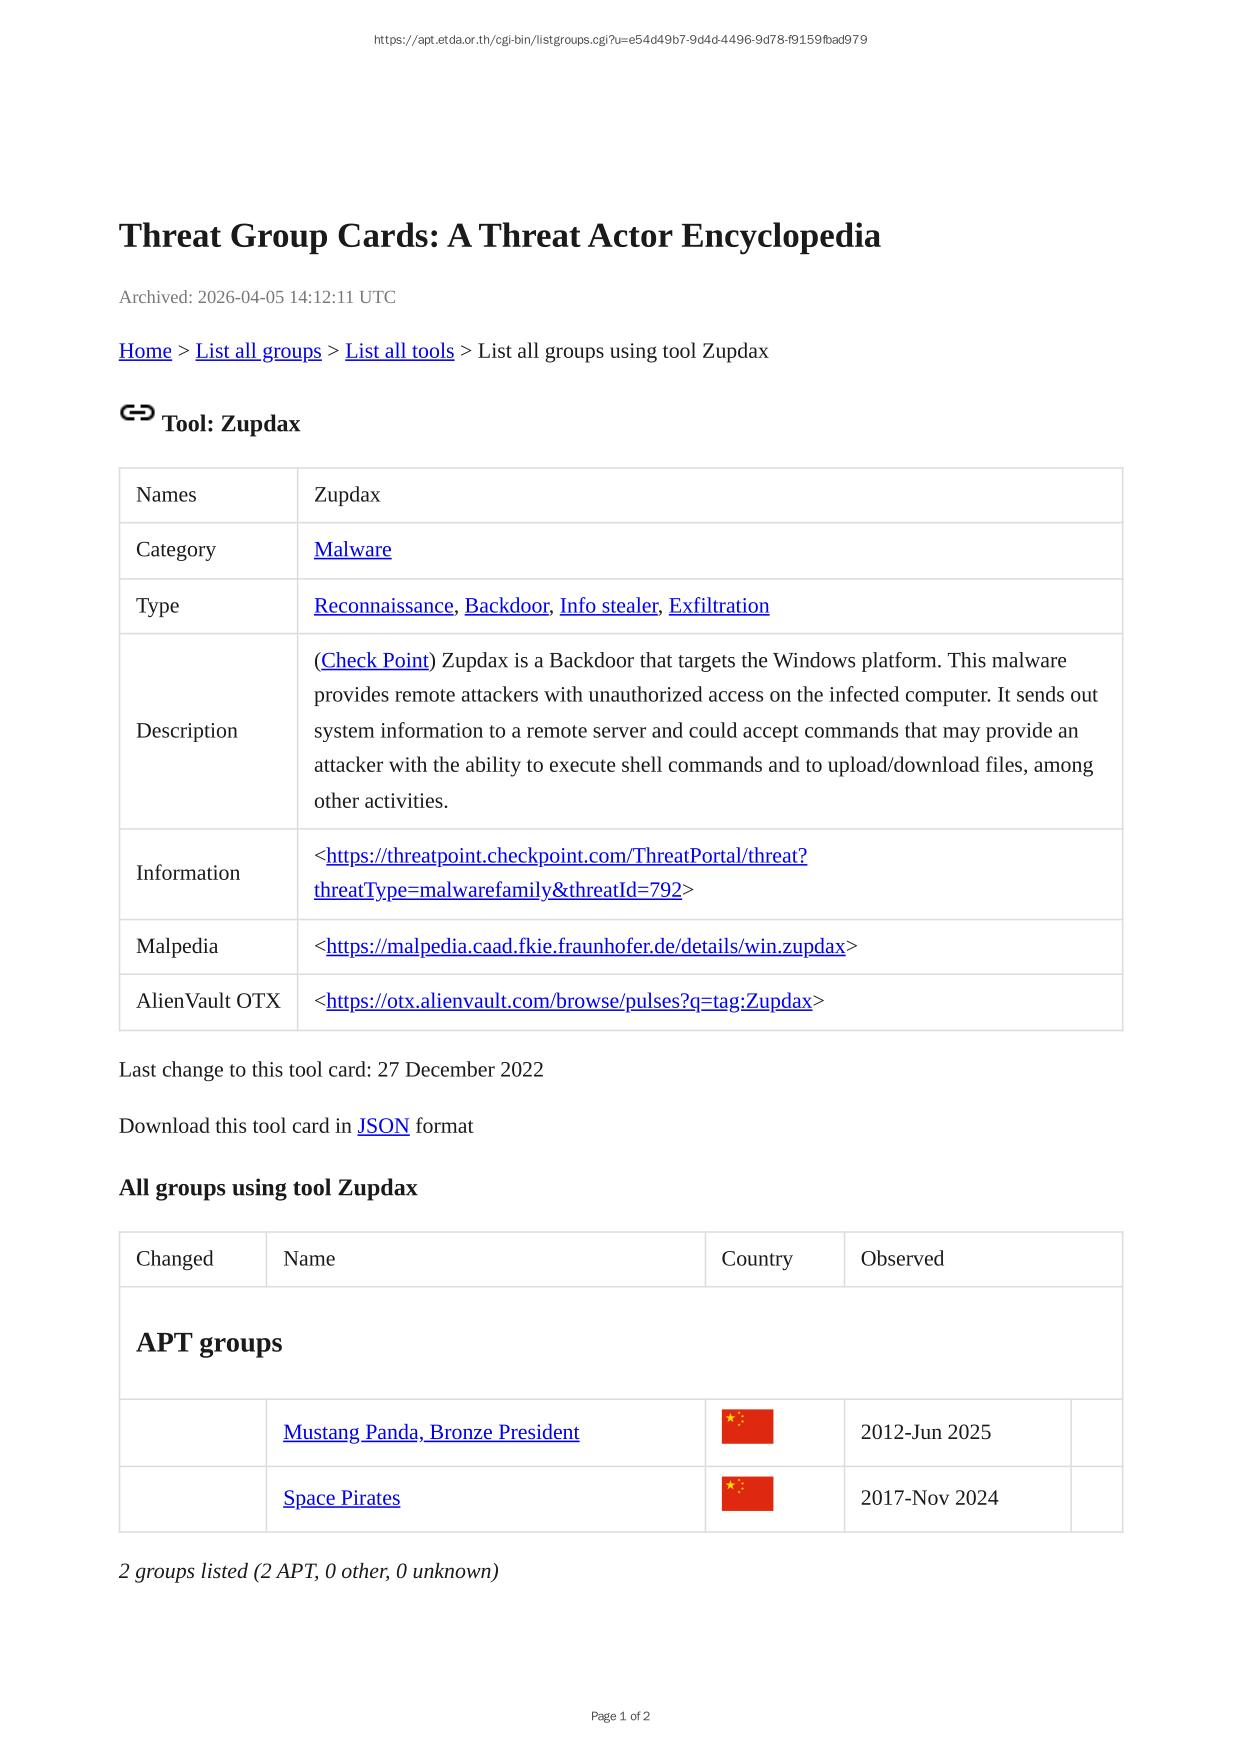The image size is (1242, 1756).
Task: Open the Malware category link
Action: point(352,550)
